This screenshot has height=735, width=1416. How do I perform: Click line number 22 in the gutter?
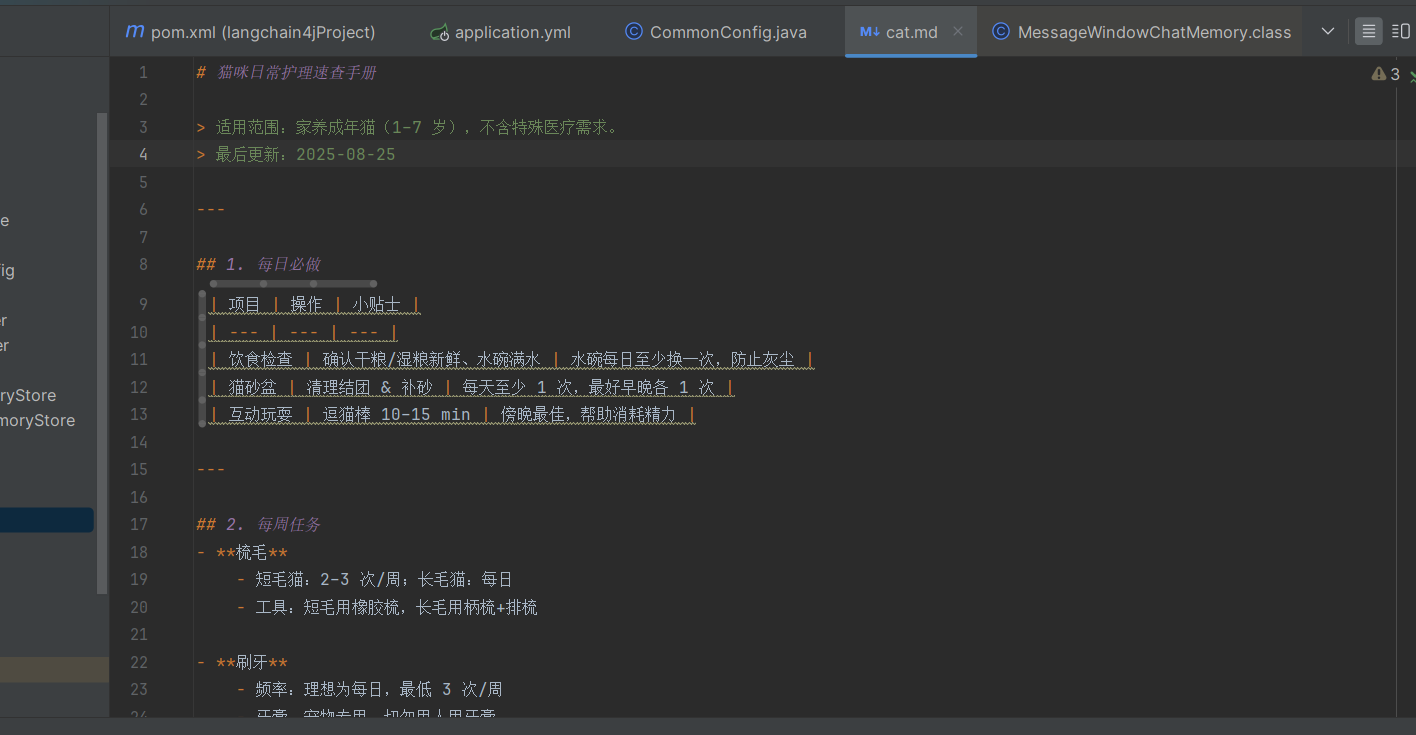point(139,662)
